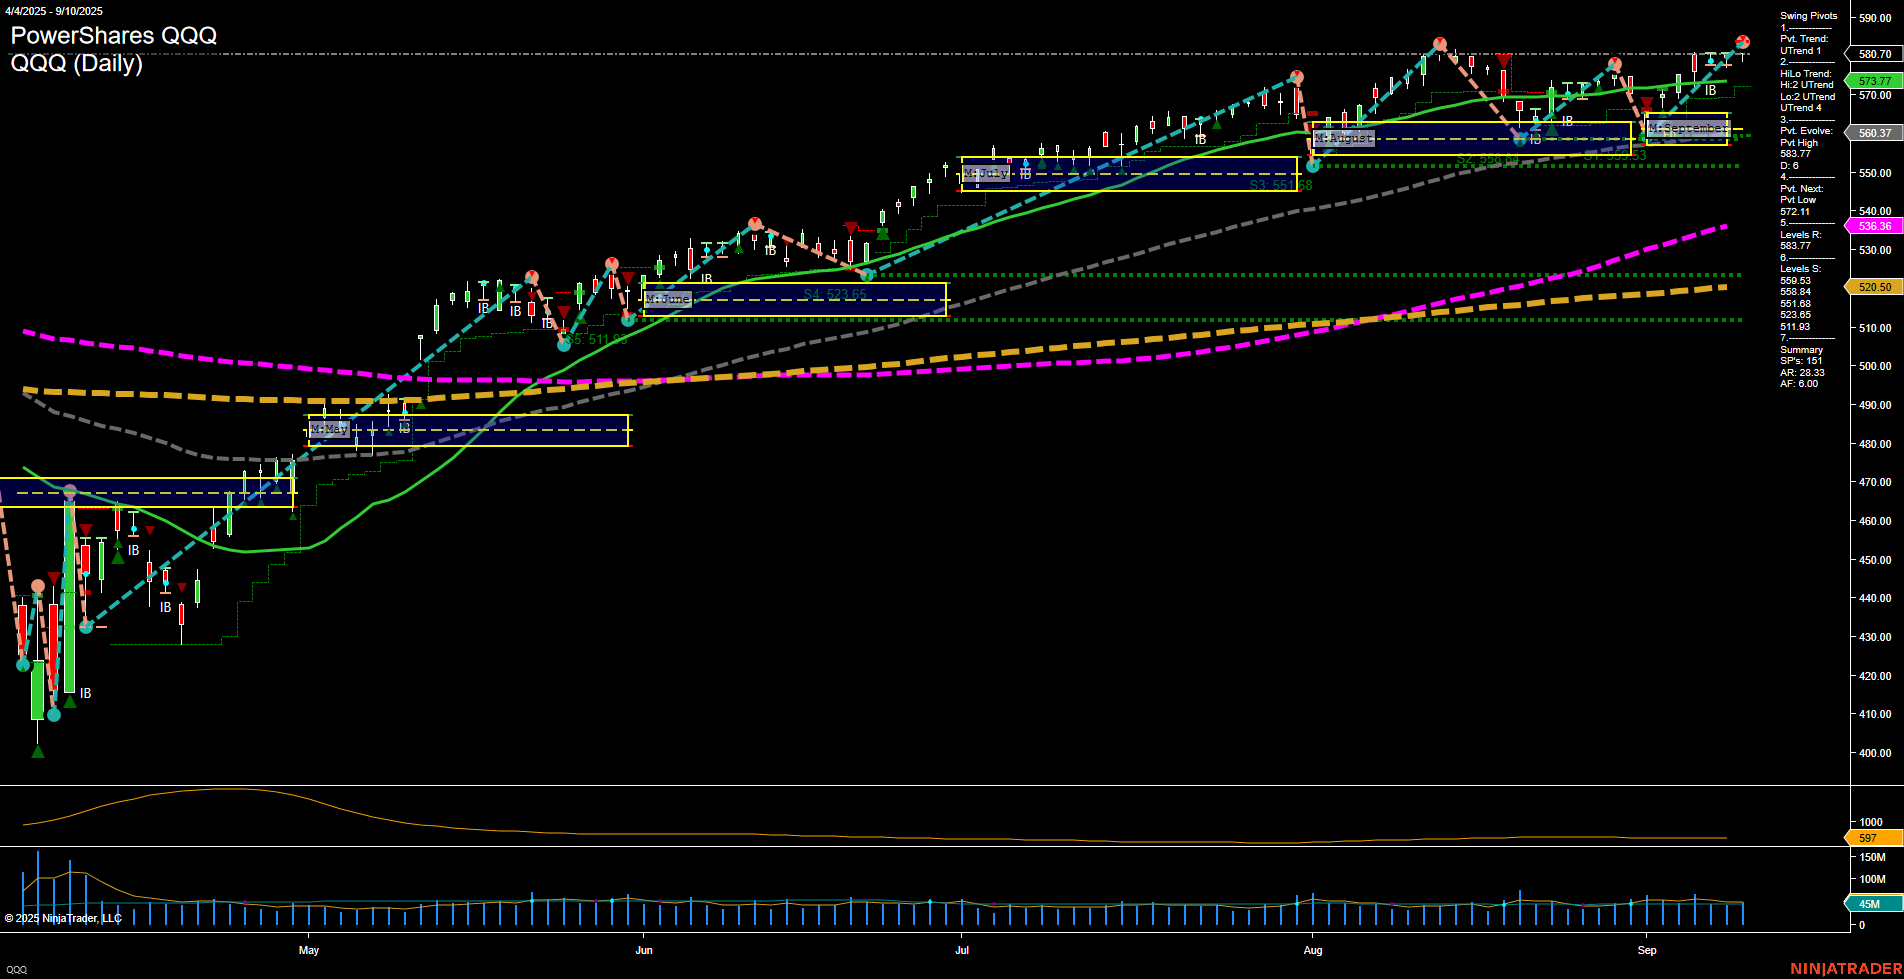Select the 580.70 current price marker
The height and width of the screenshot is (979, 1904).
coord(1875,54)
